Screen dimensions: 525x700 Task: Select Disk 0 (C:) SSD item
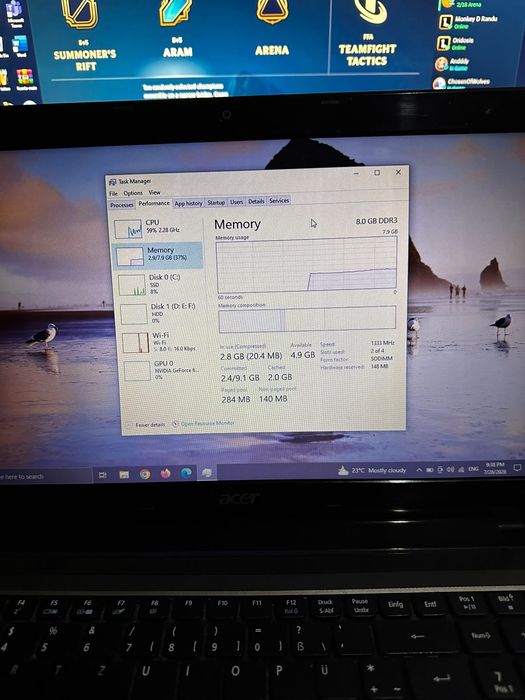click(160, 284)
